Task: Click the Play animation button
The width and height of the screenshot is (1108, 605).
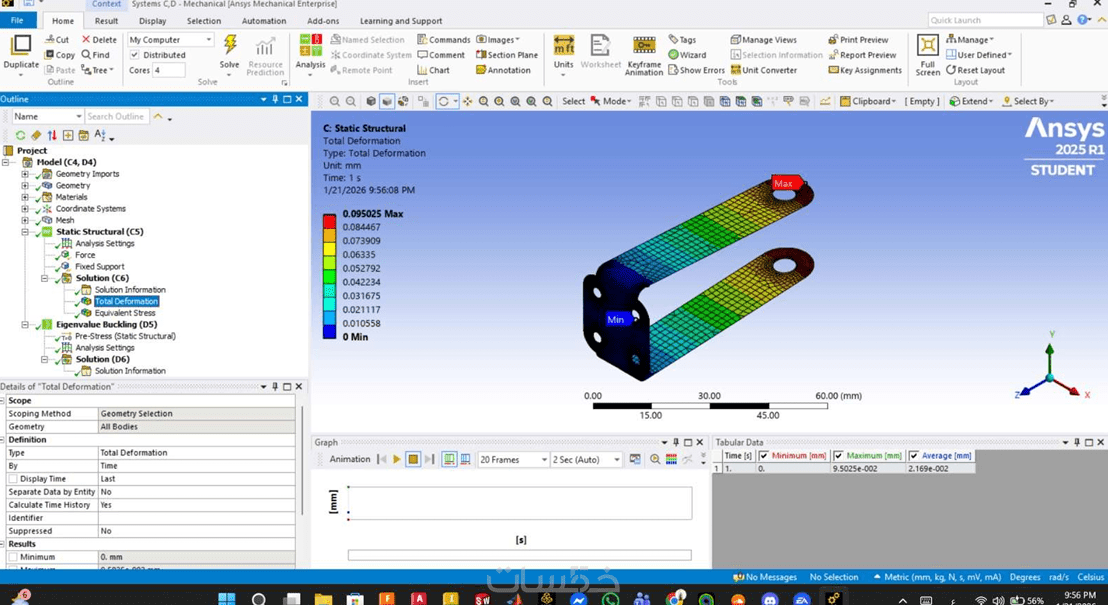Action: coord(397,459)
